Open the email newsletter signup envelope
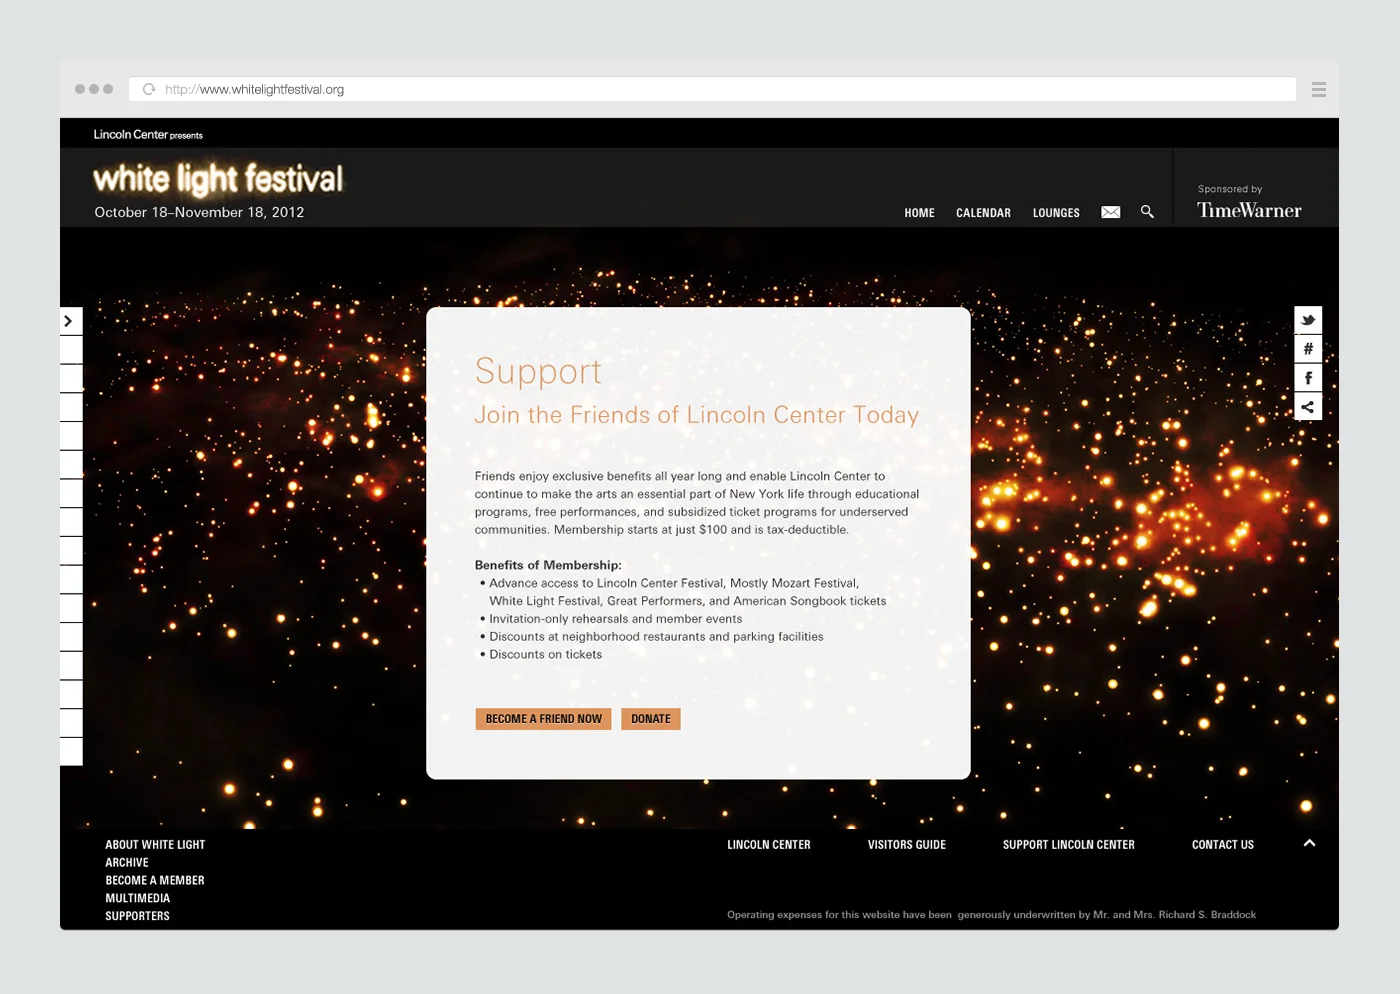The image size is (1400, 994). tap(1110, 212)
